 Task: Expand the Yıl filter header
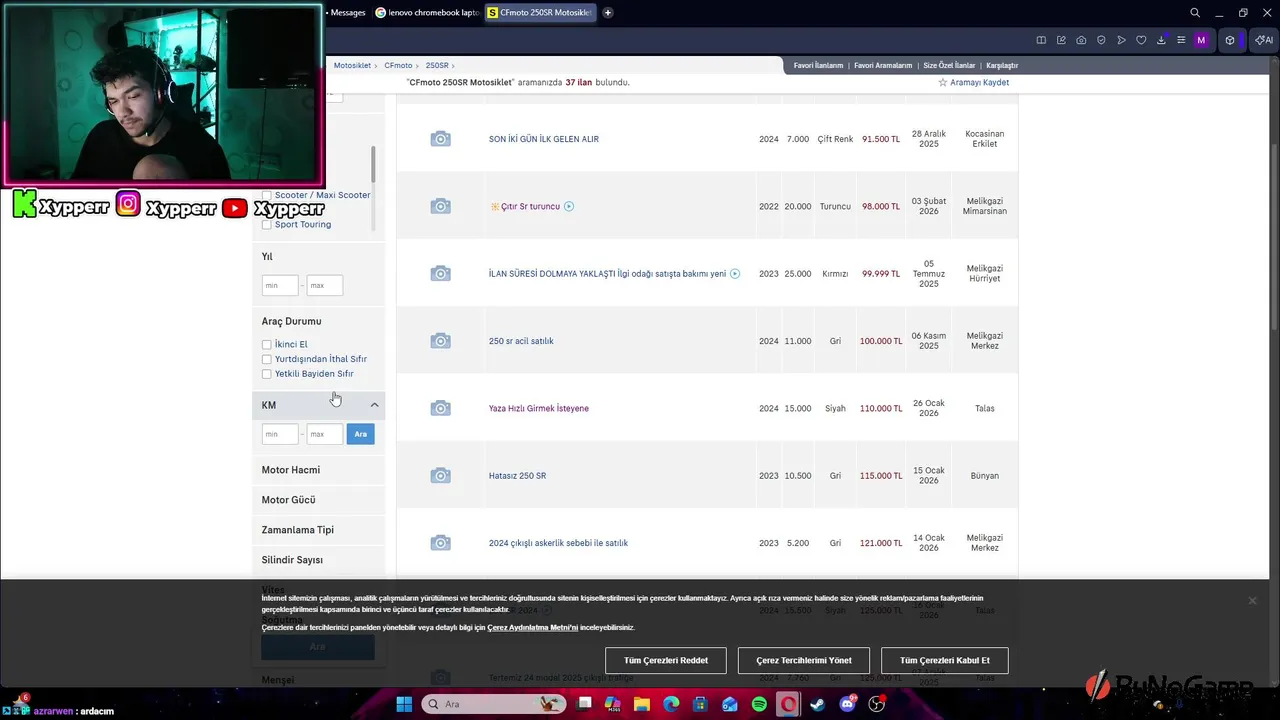319,257
